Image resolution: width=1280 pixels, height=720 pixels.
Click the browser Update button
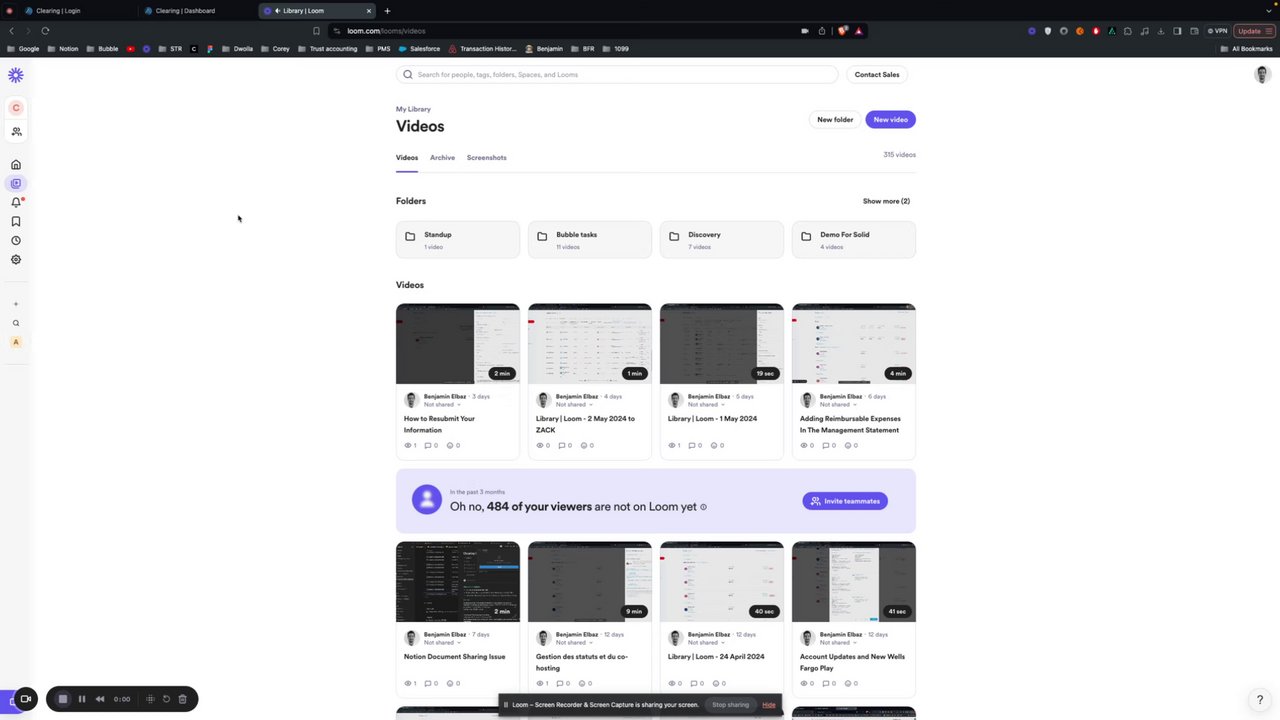1254,31
